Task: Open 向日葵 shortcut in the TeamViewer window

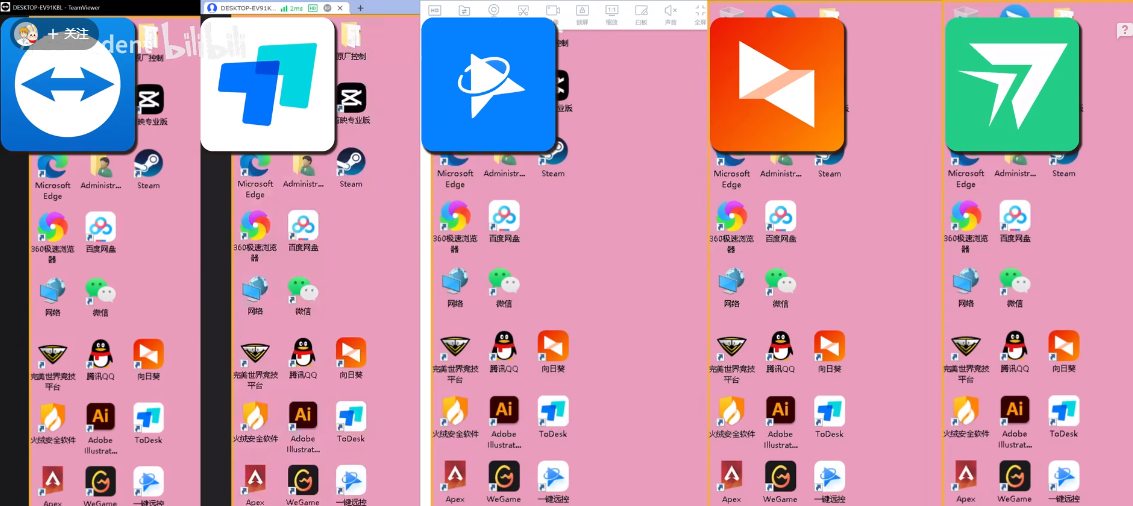Action: [148, 359]
